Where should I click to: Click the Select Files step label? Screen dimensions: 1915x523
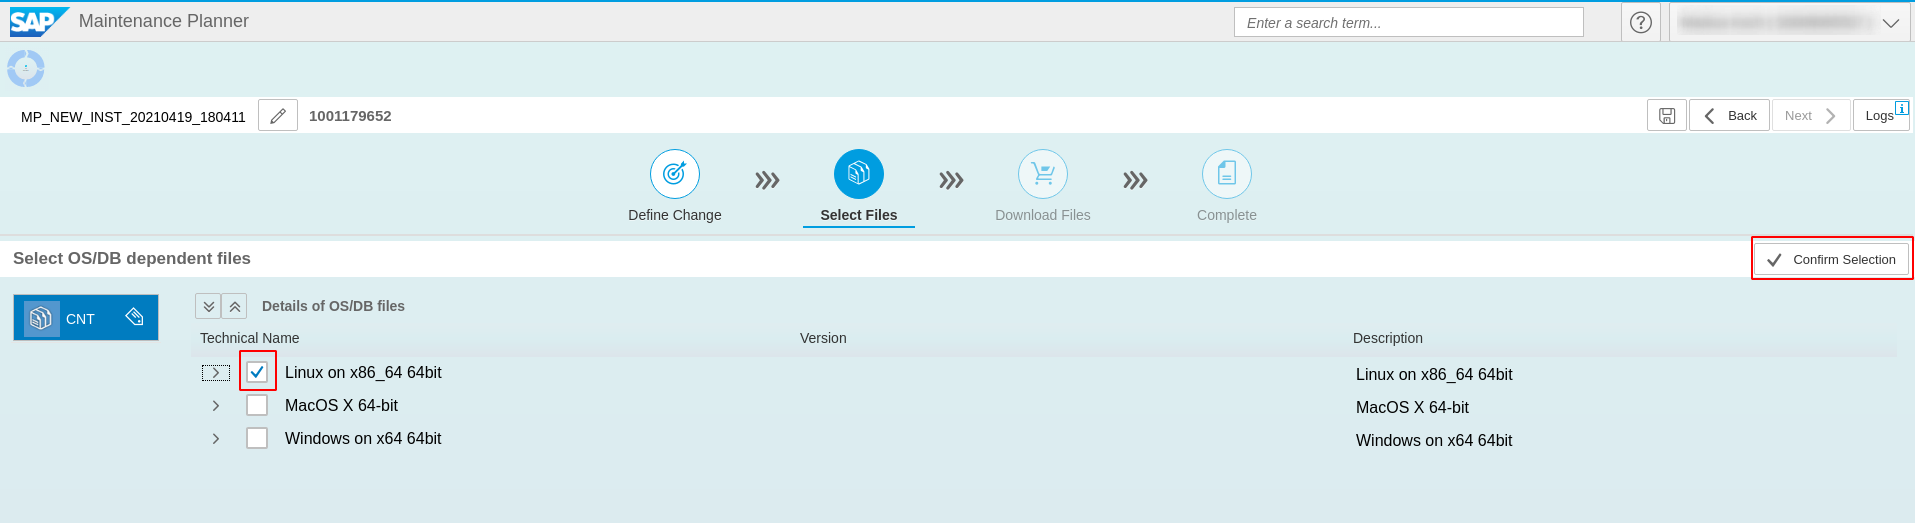[859, 215]
